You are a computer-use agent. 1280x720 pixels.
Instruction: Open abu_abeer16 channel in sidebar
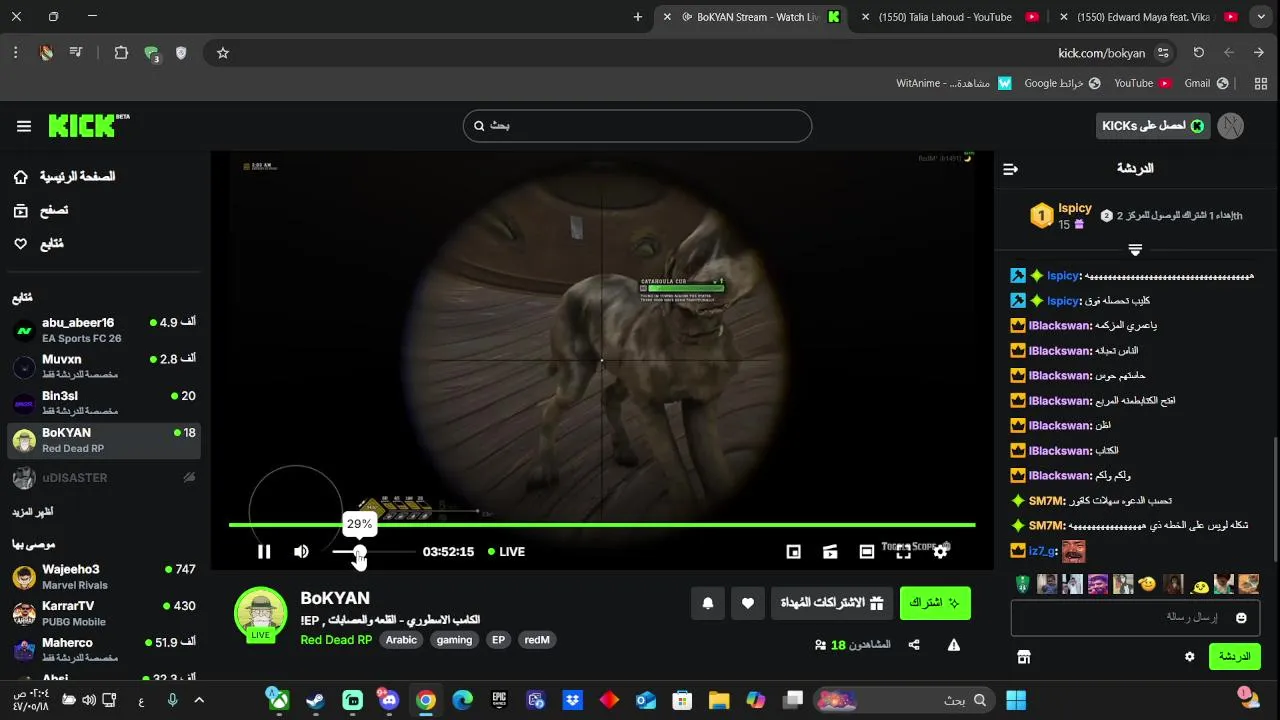(104, 330)
